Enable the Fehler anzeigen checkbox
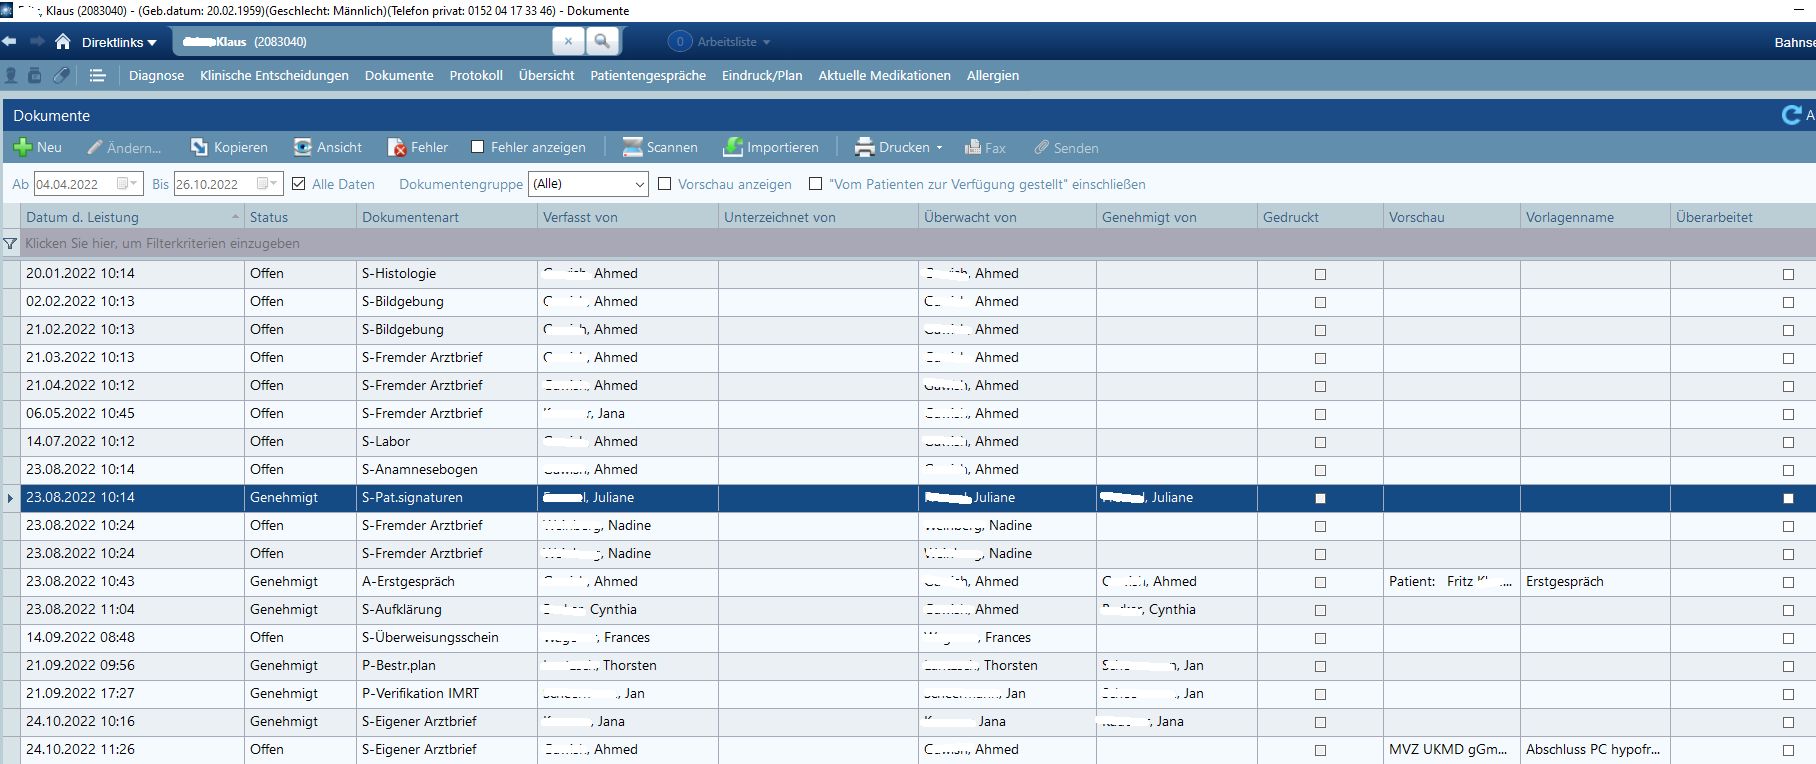 tap(478, 147)
